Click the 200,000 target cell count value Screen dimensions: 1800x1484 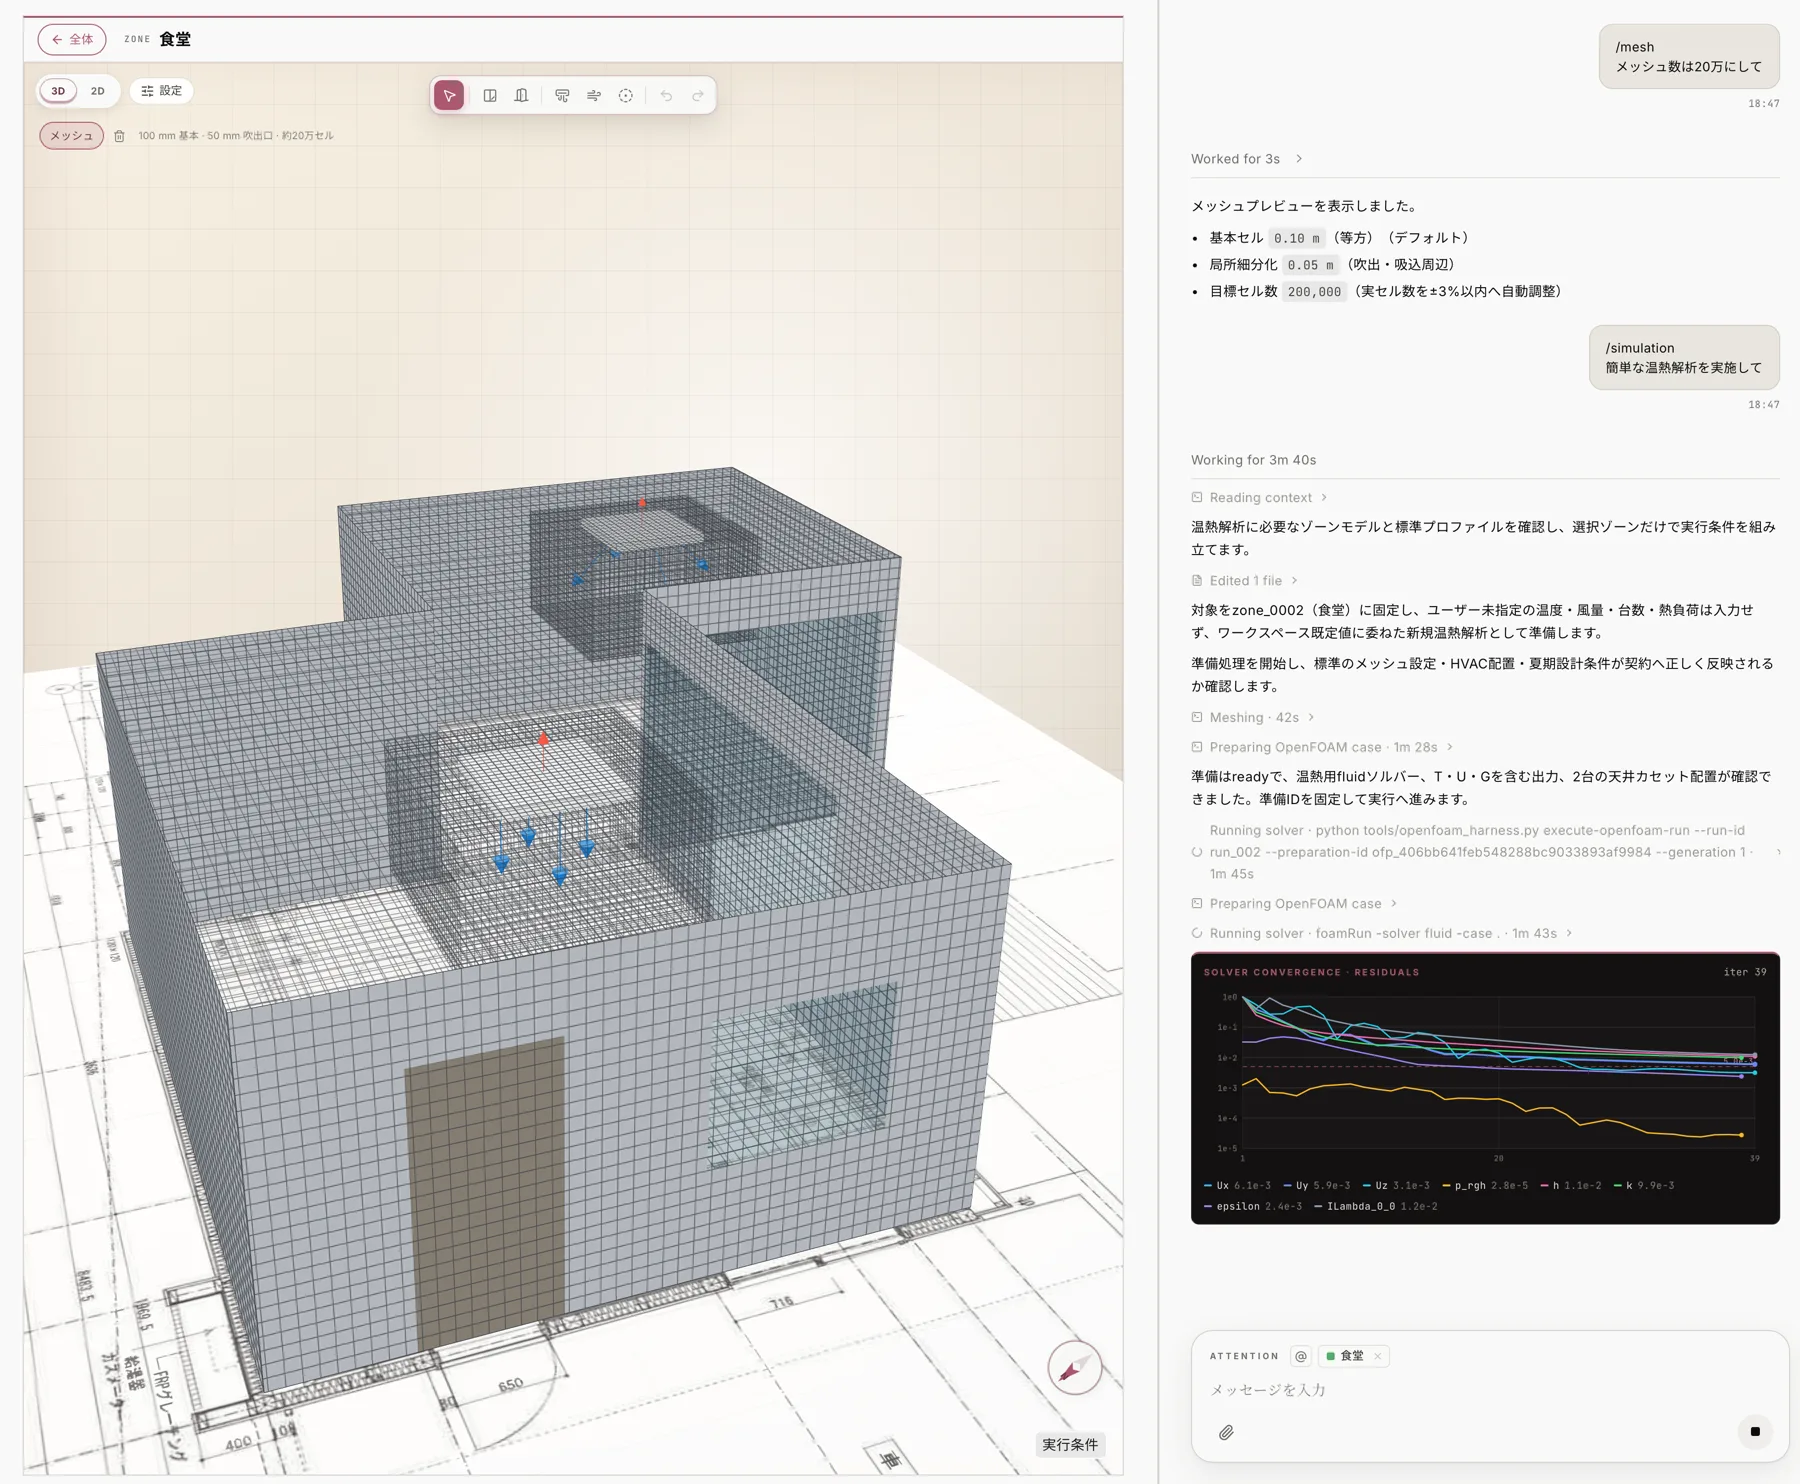pos(1314,292)
